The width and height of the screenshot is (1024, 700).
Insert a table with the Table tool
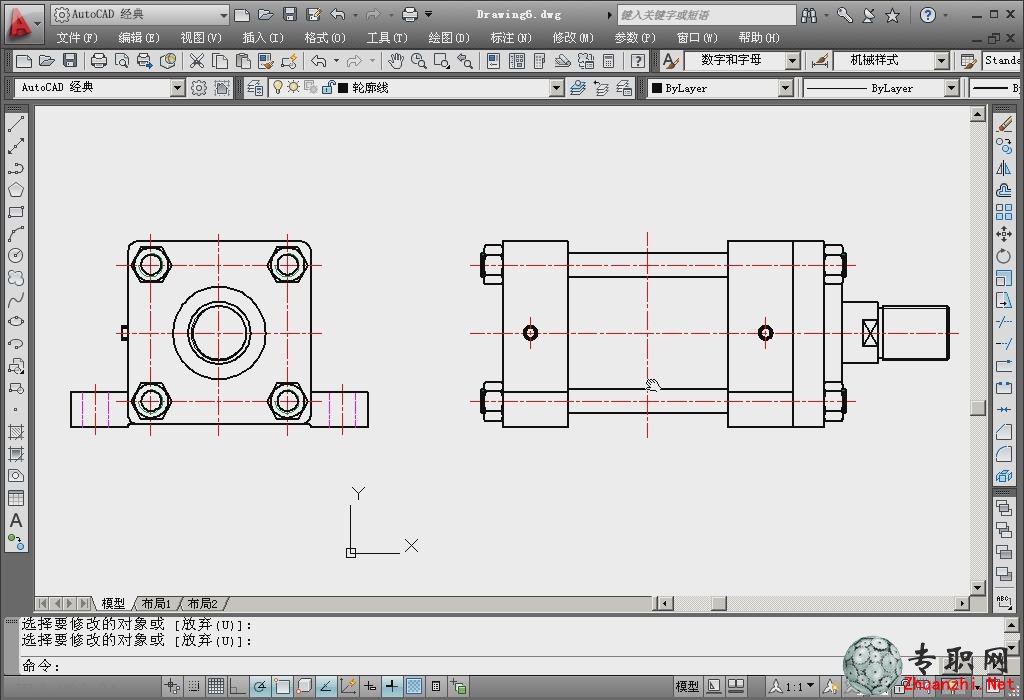(16, 498)
